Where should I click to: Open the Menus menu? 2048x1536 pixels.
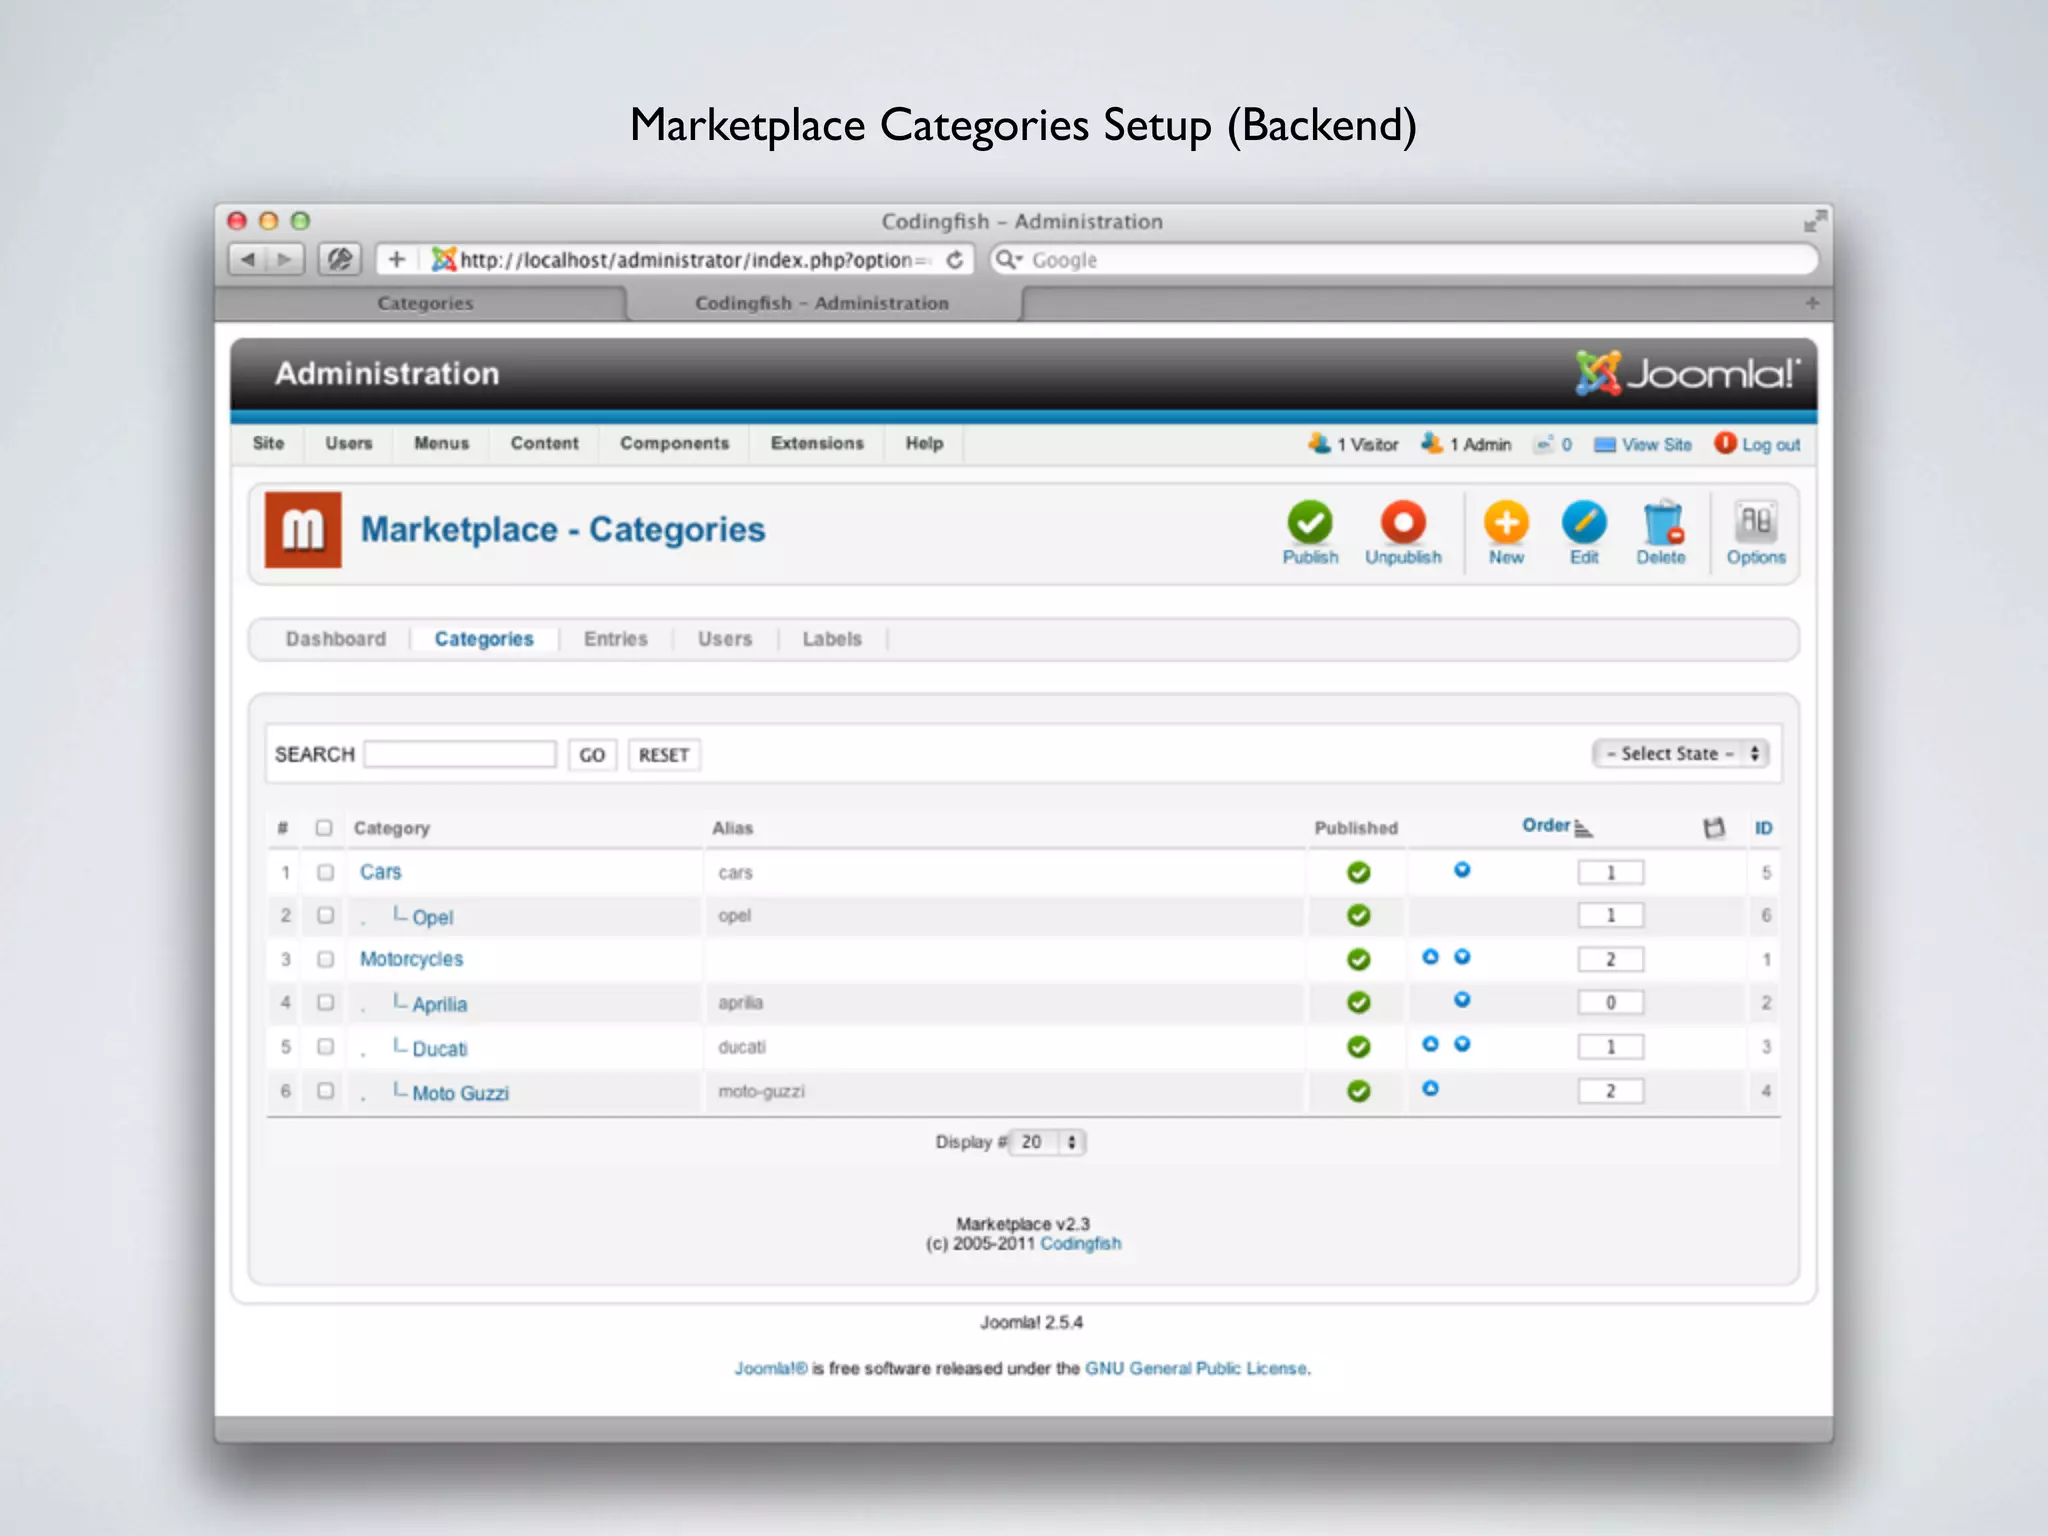441,443
